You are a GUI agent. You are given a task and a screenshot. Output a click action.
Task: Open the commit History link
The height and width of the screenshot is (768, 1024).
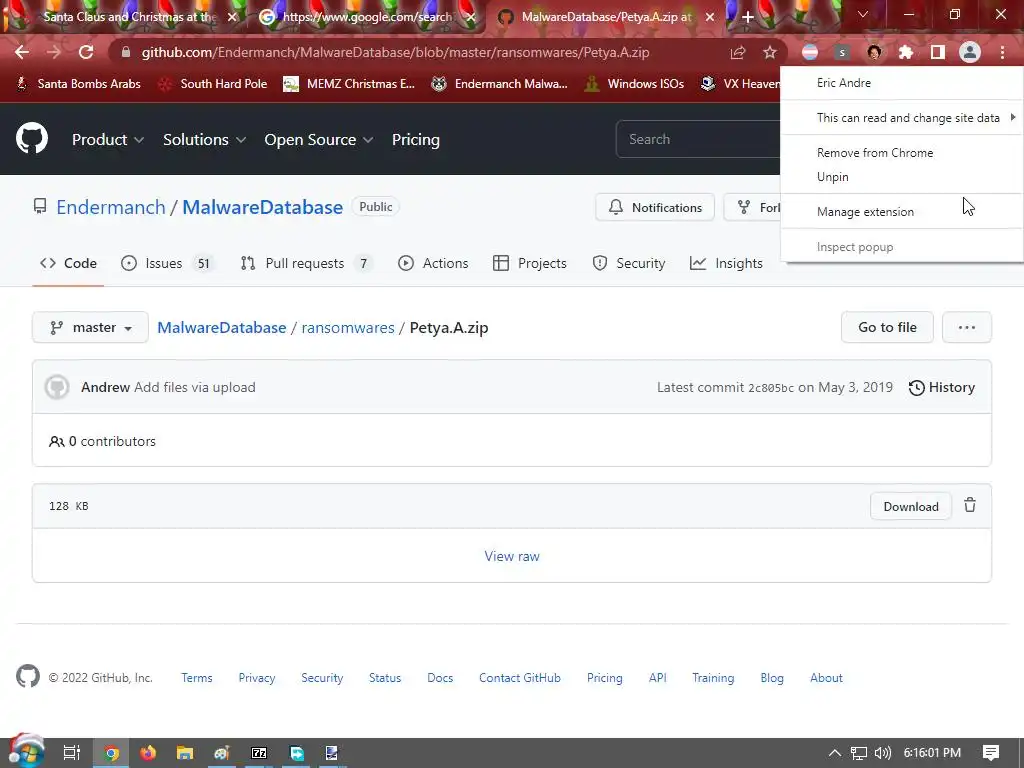[x=942, y=387]
